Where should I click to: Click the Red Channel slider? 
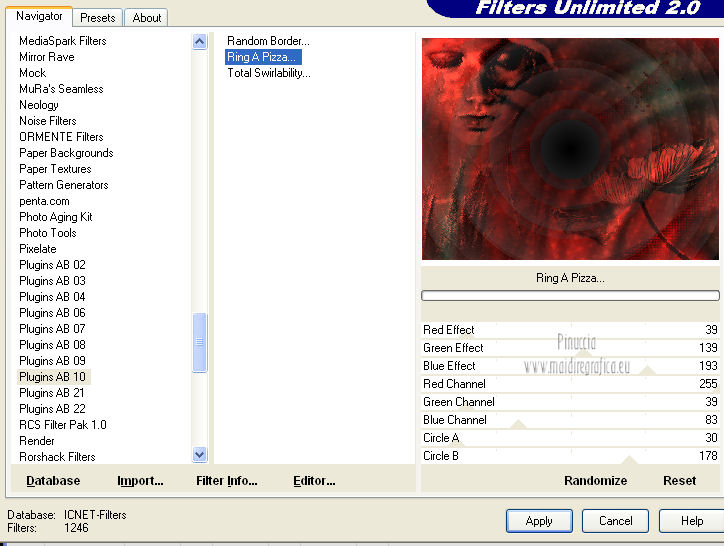pyautogui.click(x=570, y=384)
